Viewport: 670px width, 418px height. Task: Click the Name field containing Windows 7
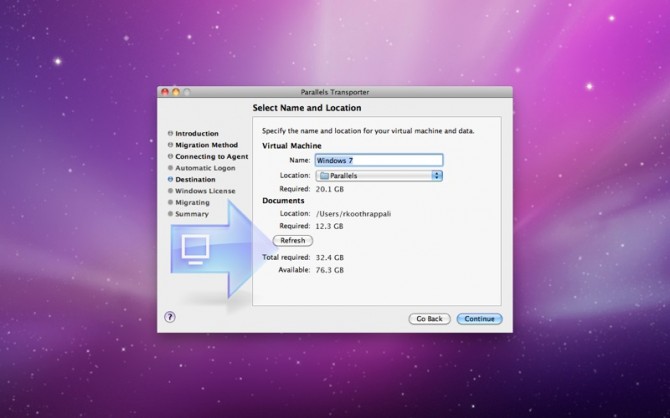pyautogui.click(x=378, y=160)
